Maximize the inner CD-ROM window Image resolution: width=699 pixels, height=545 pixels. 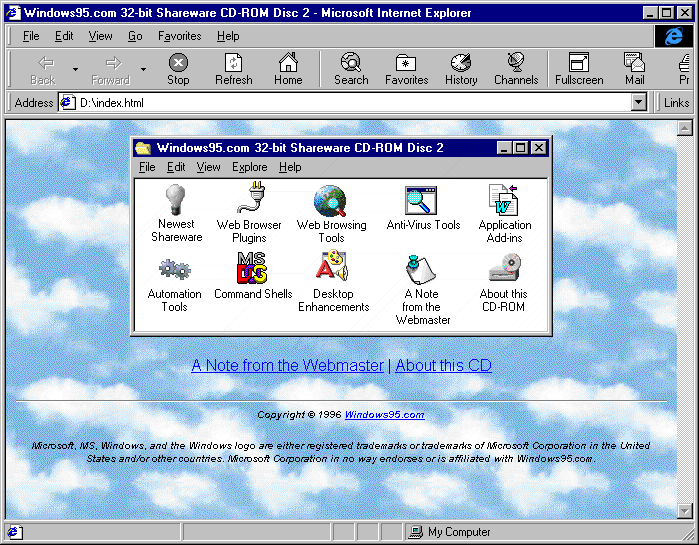(520, 148)
